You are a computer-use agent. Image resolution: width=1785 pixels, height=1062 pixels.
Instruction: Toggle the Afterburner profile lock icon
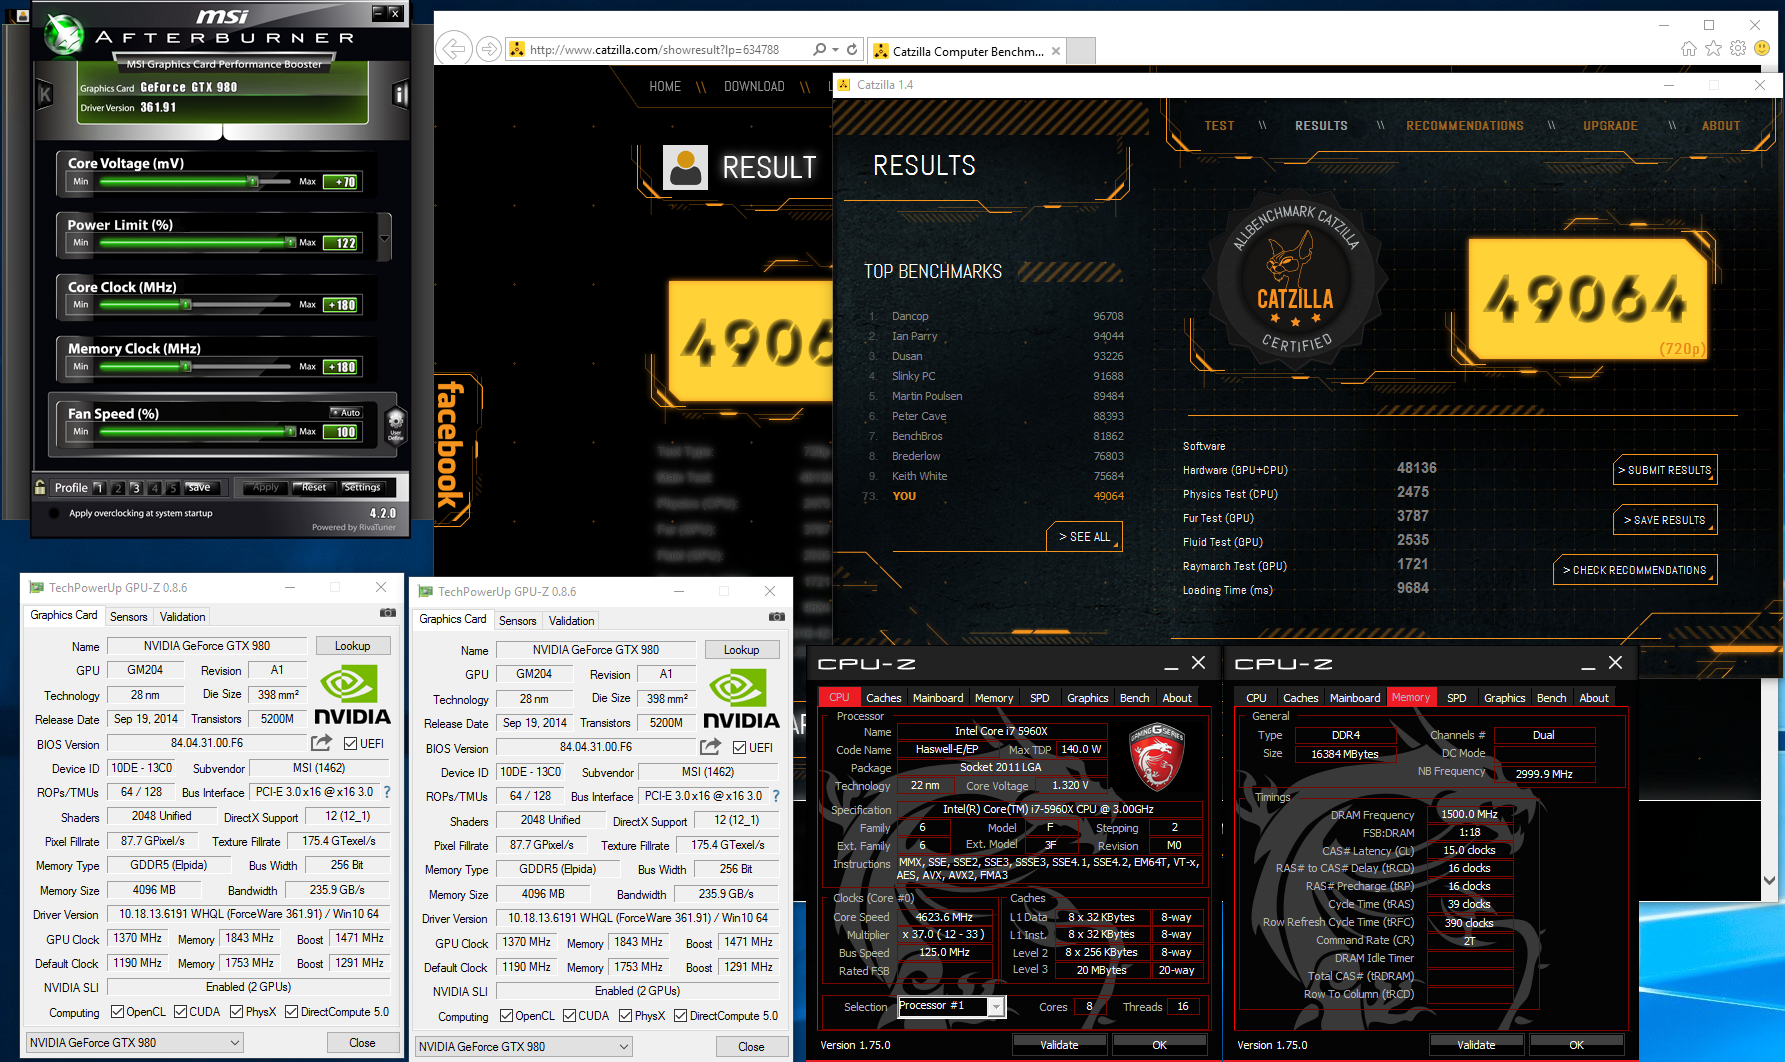tap(40, 487)
